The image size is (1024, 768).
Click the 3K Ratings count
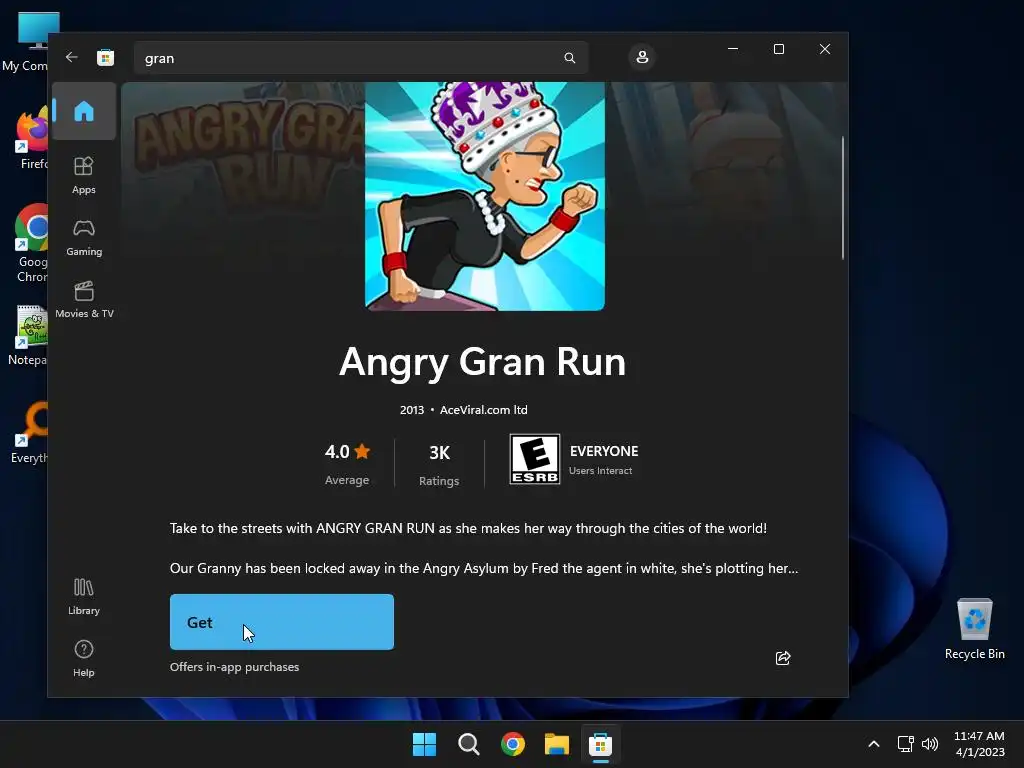pos(439,465)
